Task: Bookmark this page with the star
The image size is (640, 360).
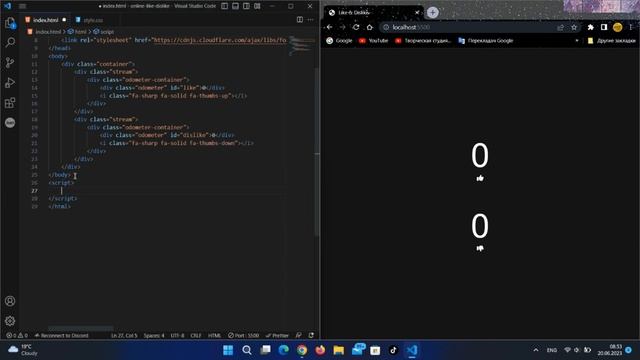Action: 574,27
